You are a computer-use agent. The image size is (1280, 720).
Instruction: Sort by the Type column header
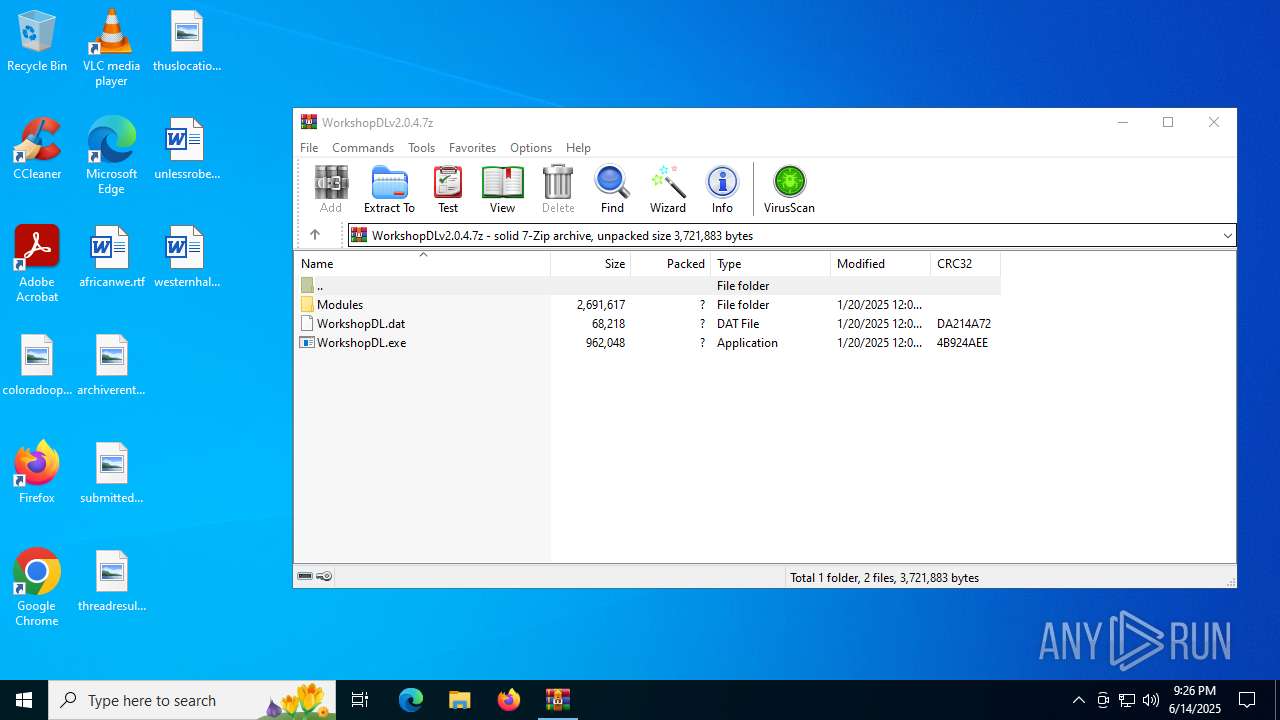(x=770, y=263)
